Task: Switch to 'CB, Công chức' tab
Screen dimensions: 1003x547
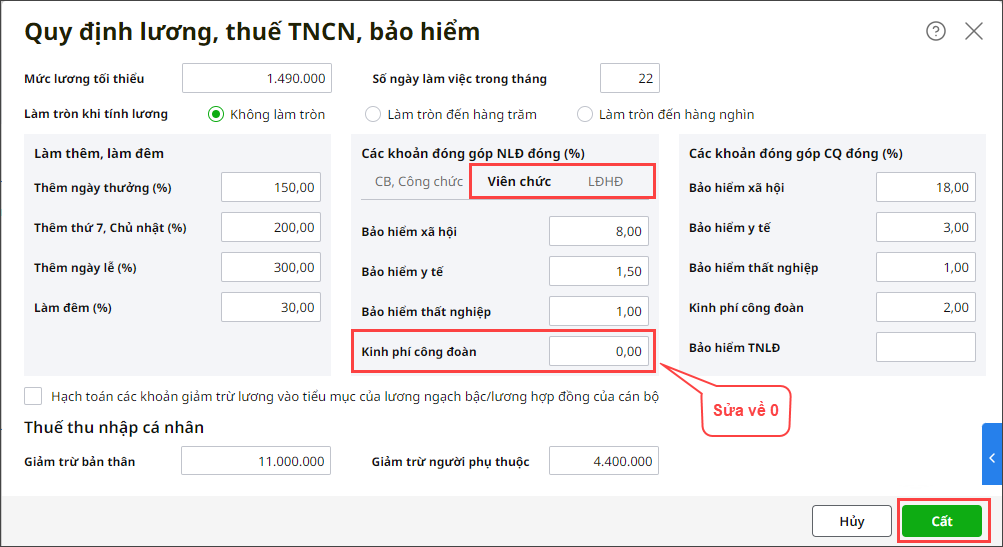Action: (418, 181)
